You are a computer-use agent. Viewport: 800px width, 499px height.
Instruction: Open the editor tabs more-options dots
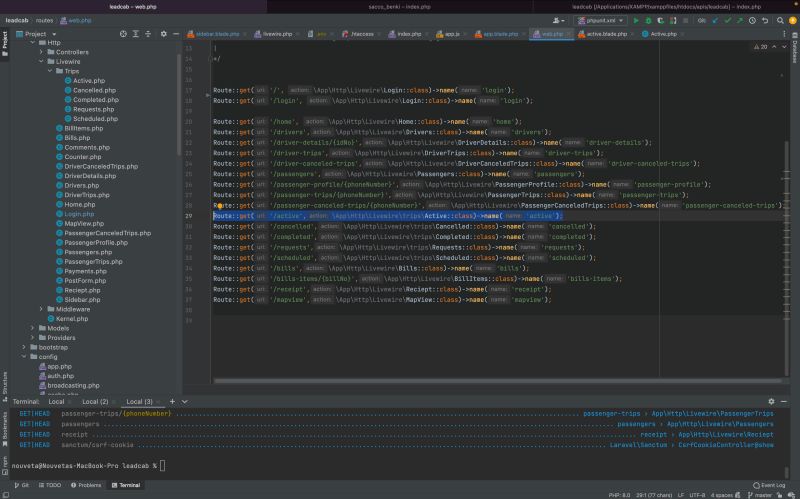tap(784, 34)
